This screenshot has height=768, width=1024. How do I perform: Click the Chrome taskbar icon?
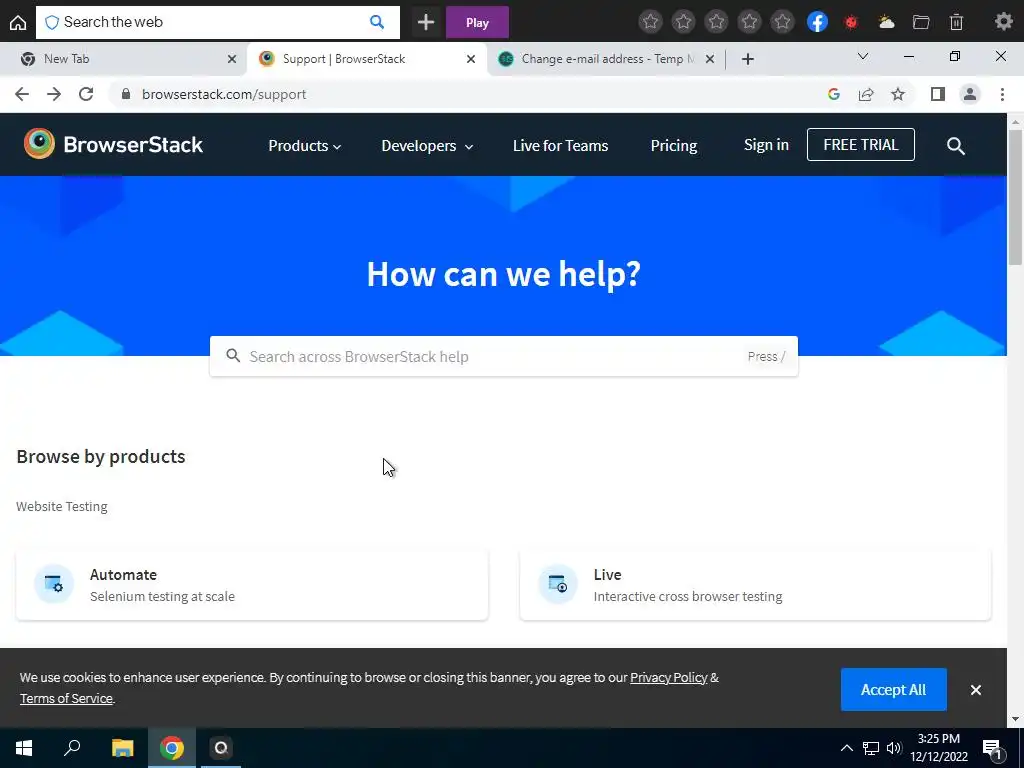(172, 748)
